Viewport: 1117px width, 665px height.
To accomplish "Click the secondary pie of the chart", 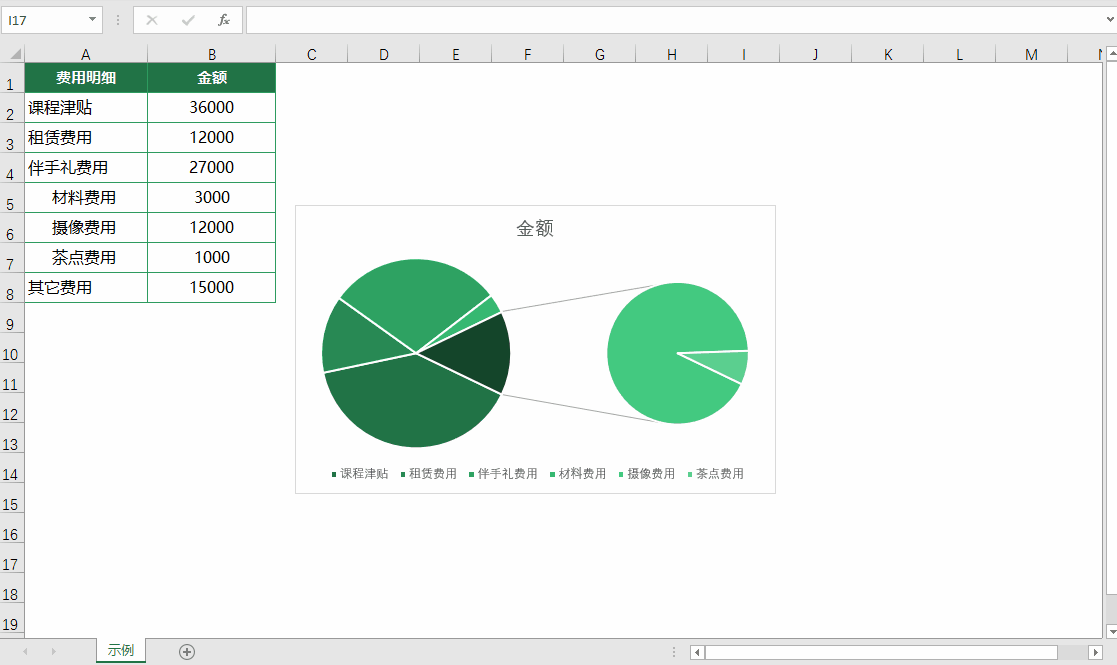I will [x=677, y=353].
